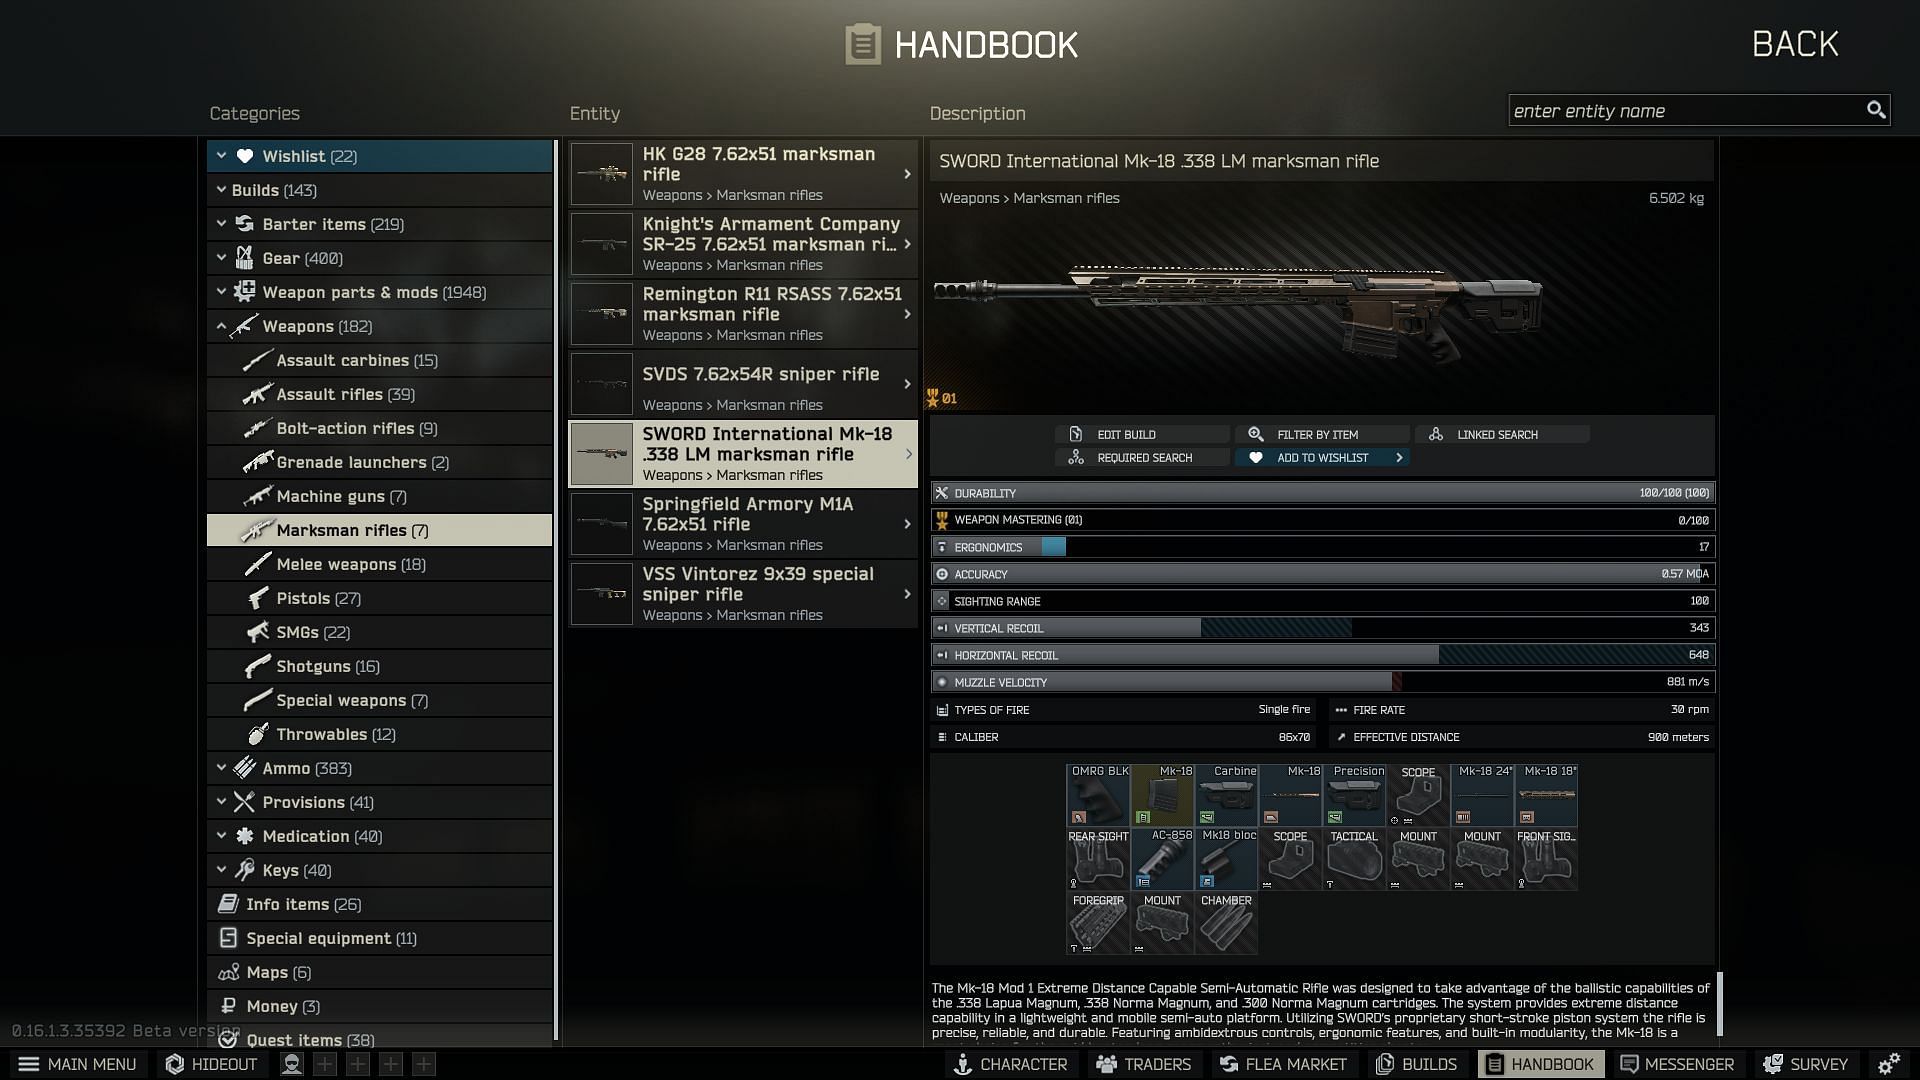The image size is (1920, 1080).
Task: Click the entity name search field
Action: click(x=1693, y=109)
